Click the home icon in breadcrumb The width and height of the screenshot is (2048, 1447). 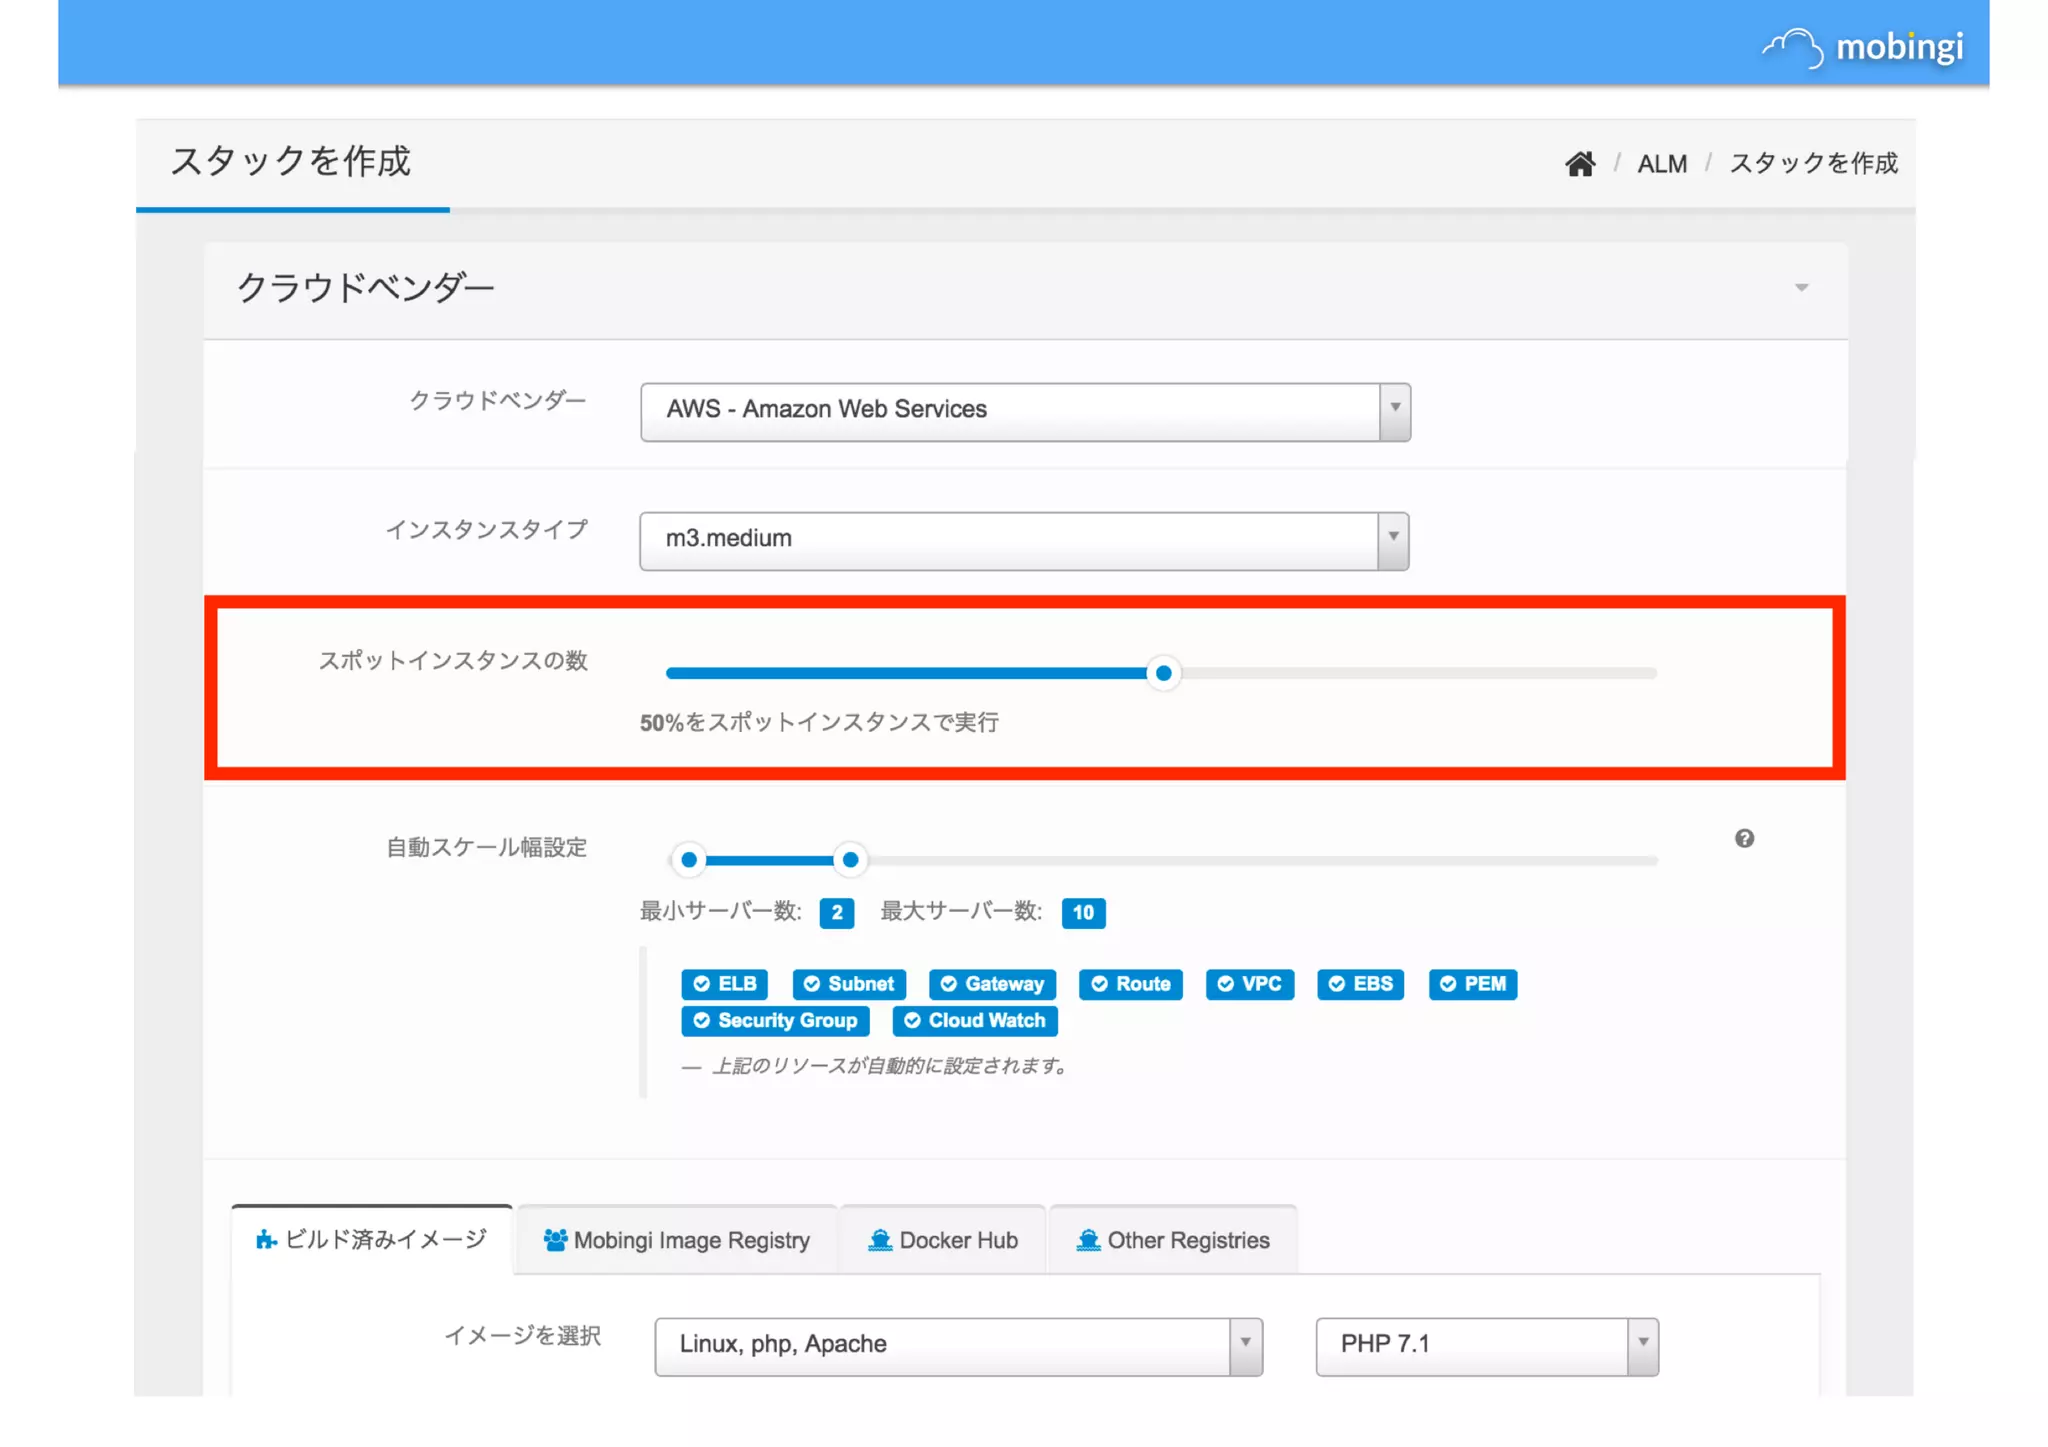coord(1579,164)
